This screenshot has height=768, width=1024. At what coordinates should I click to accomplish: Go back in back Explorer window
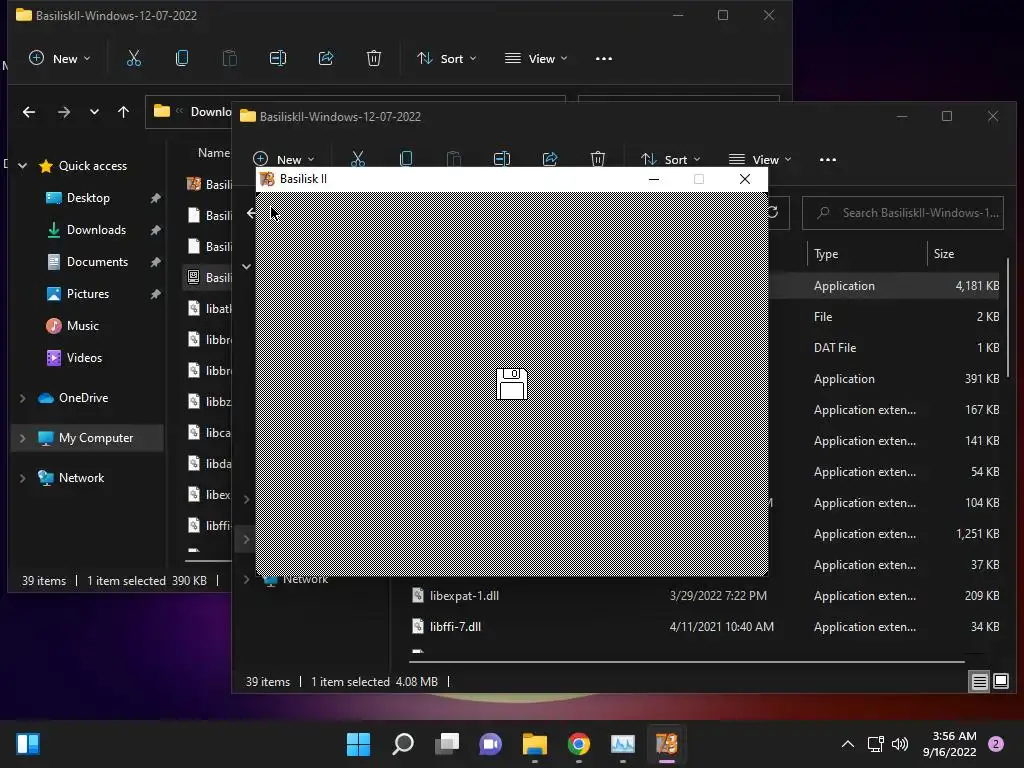(29, 112)
